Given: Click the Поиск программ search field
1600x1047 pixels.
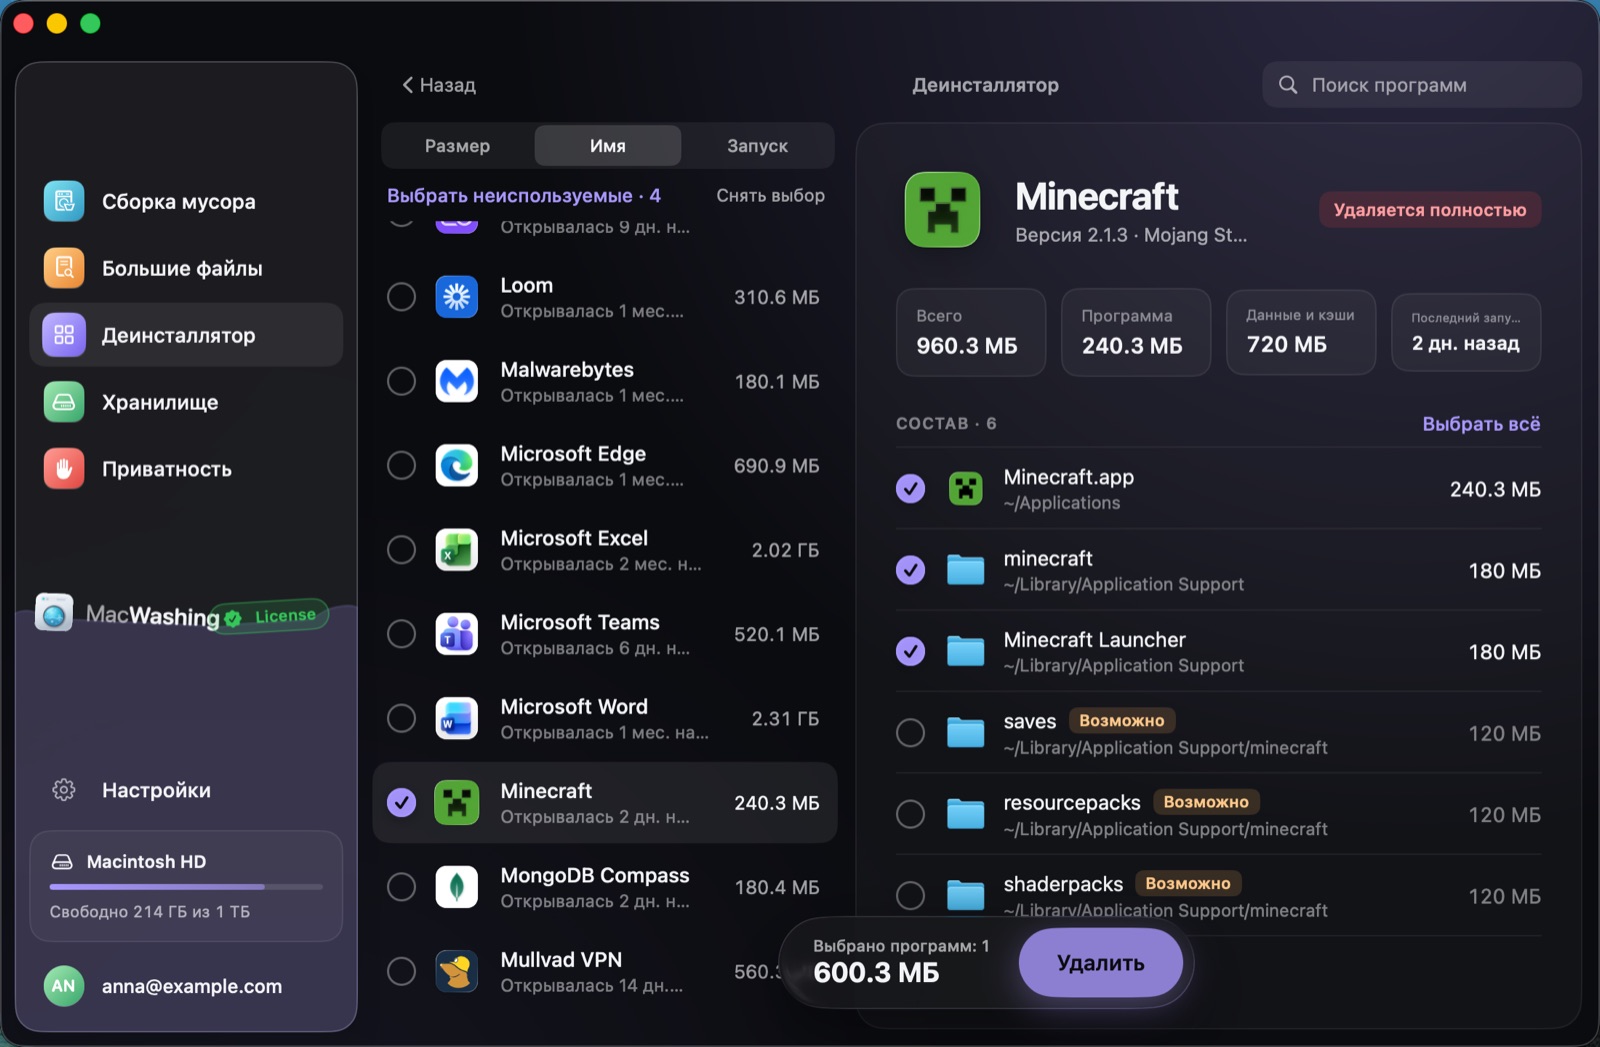Looking at the screenshot, I should [1421, 85].
